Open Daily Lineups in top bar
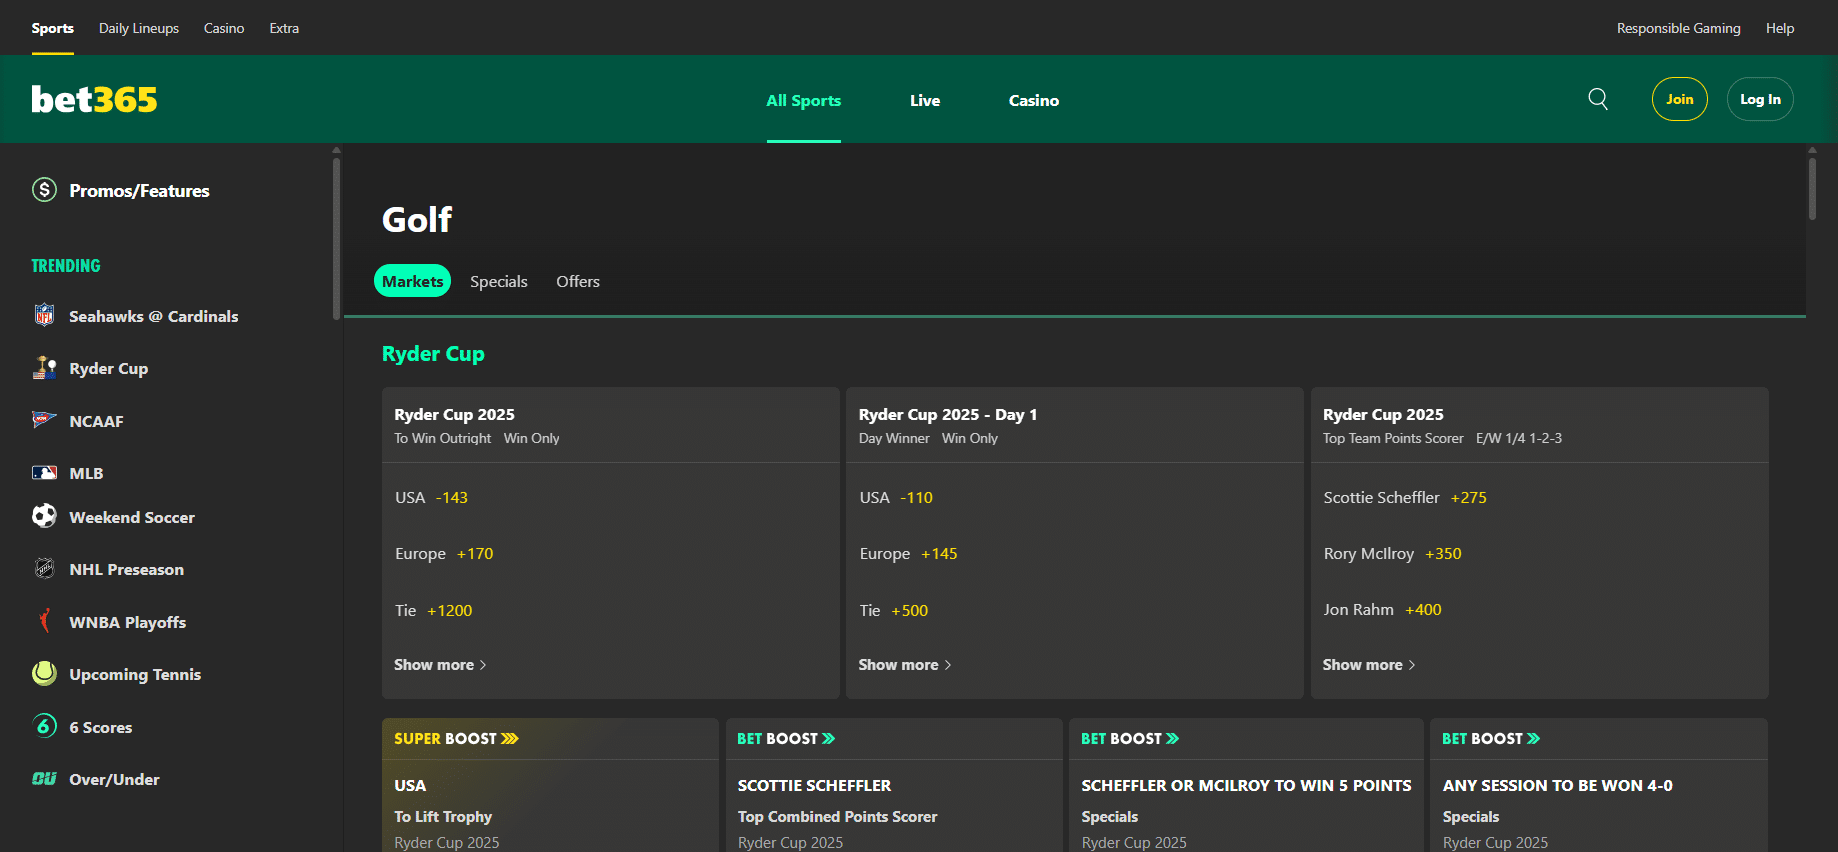Screen dimensions: 1838x852 point(139,28)
